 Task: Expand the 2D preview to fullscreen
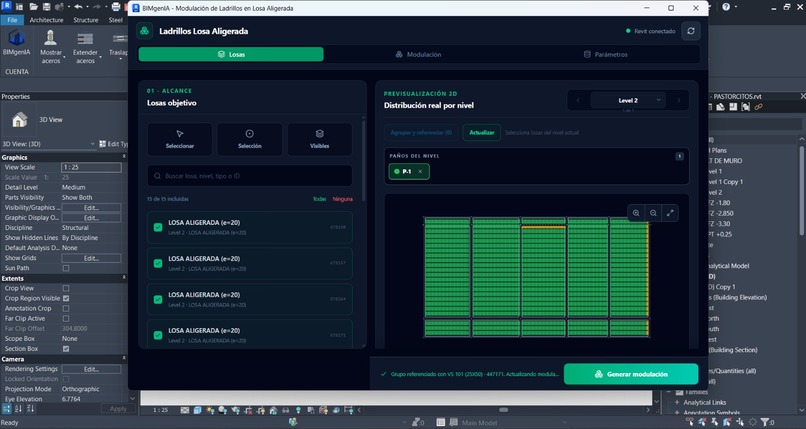[670, 213]
